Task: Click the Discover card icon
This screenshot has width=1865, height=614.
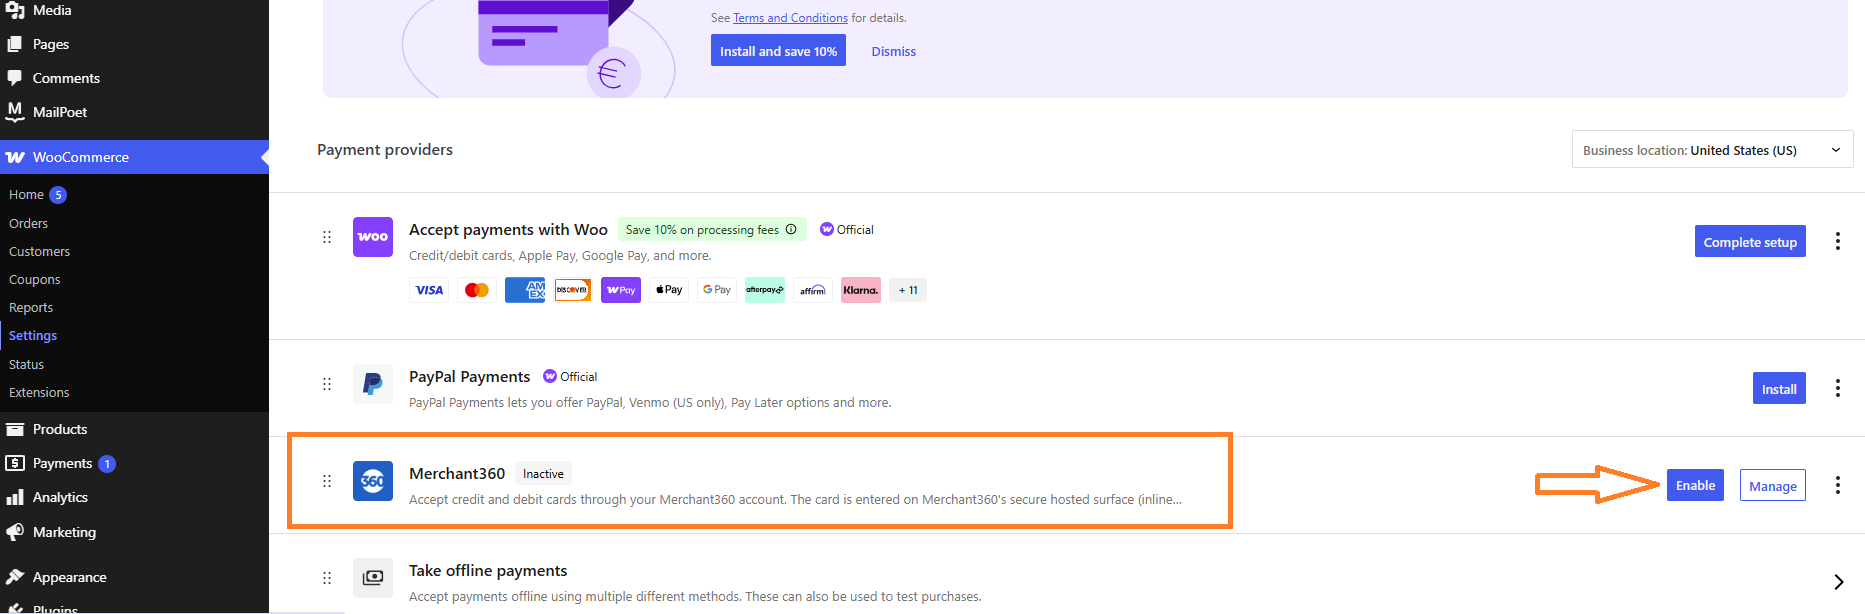Action: click(x=573, y=290)
